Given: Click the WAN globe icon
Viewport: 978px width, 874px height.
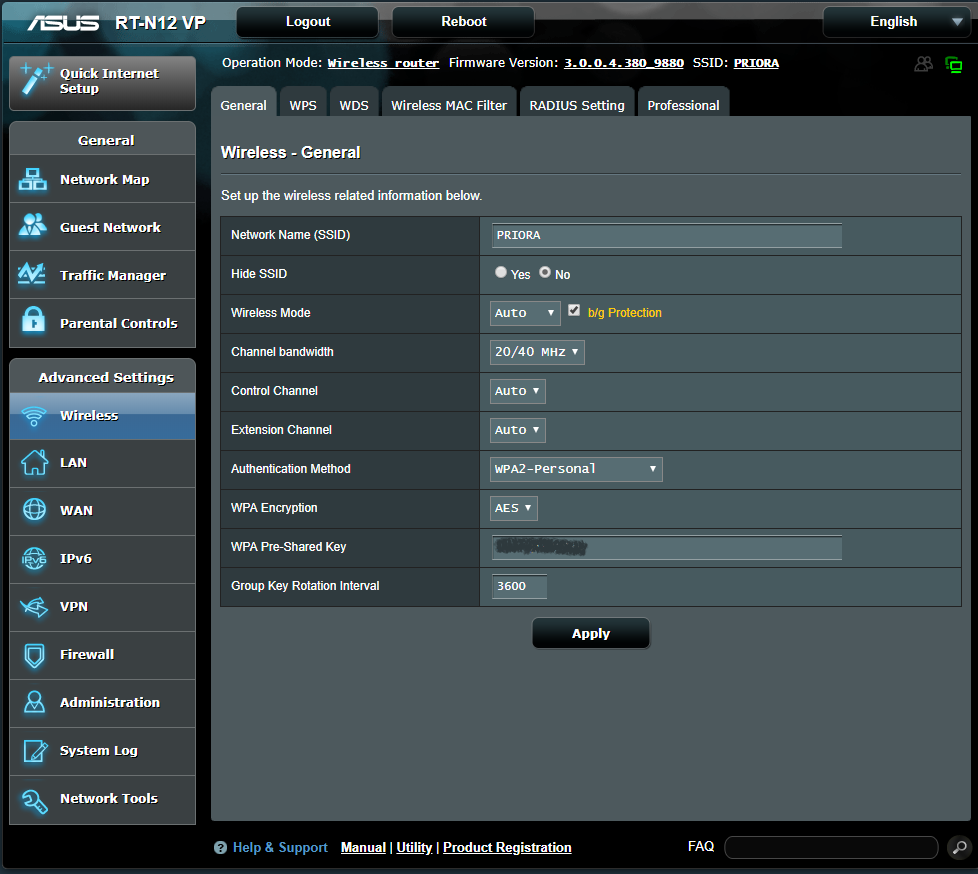Looking at the screenshot, I should click(x=34, y=510).
